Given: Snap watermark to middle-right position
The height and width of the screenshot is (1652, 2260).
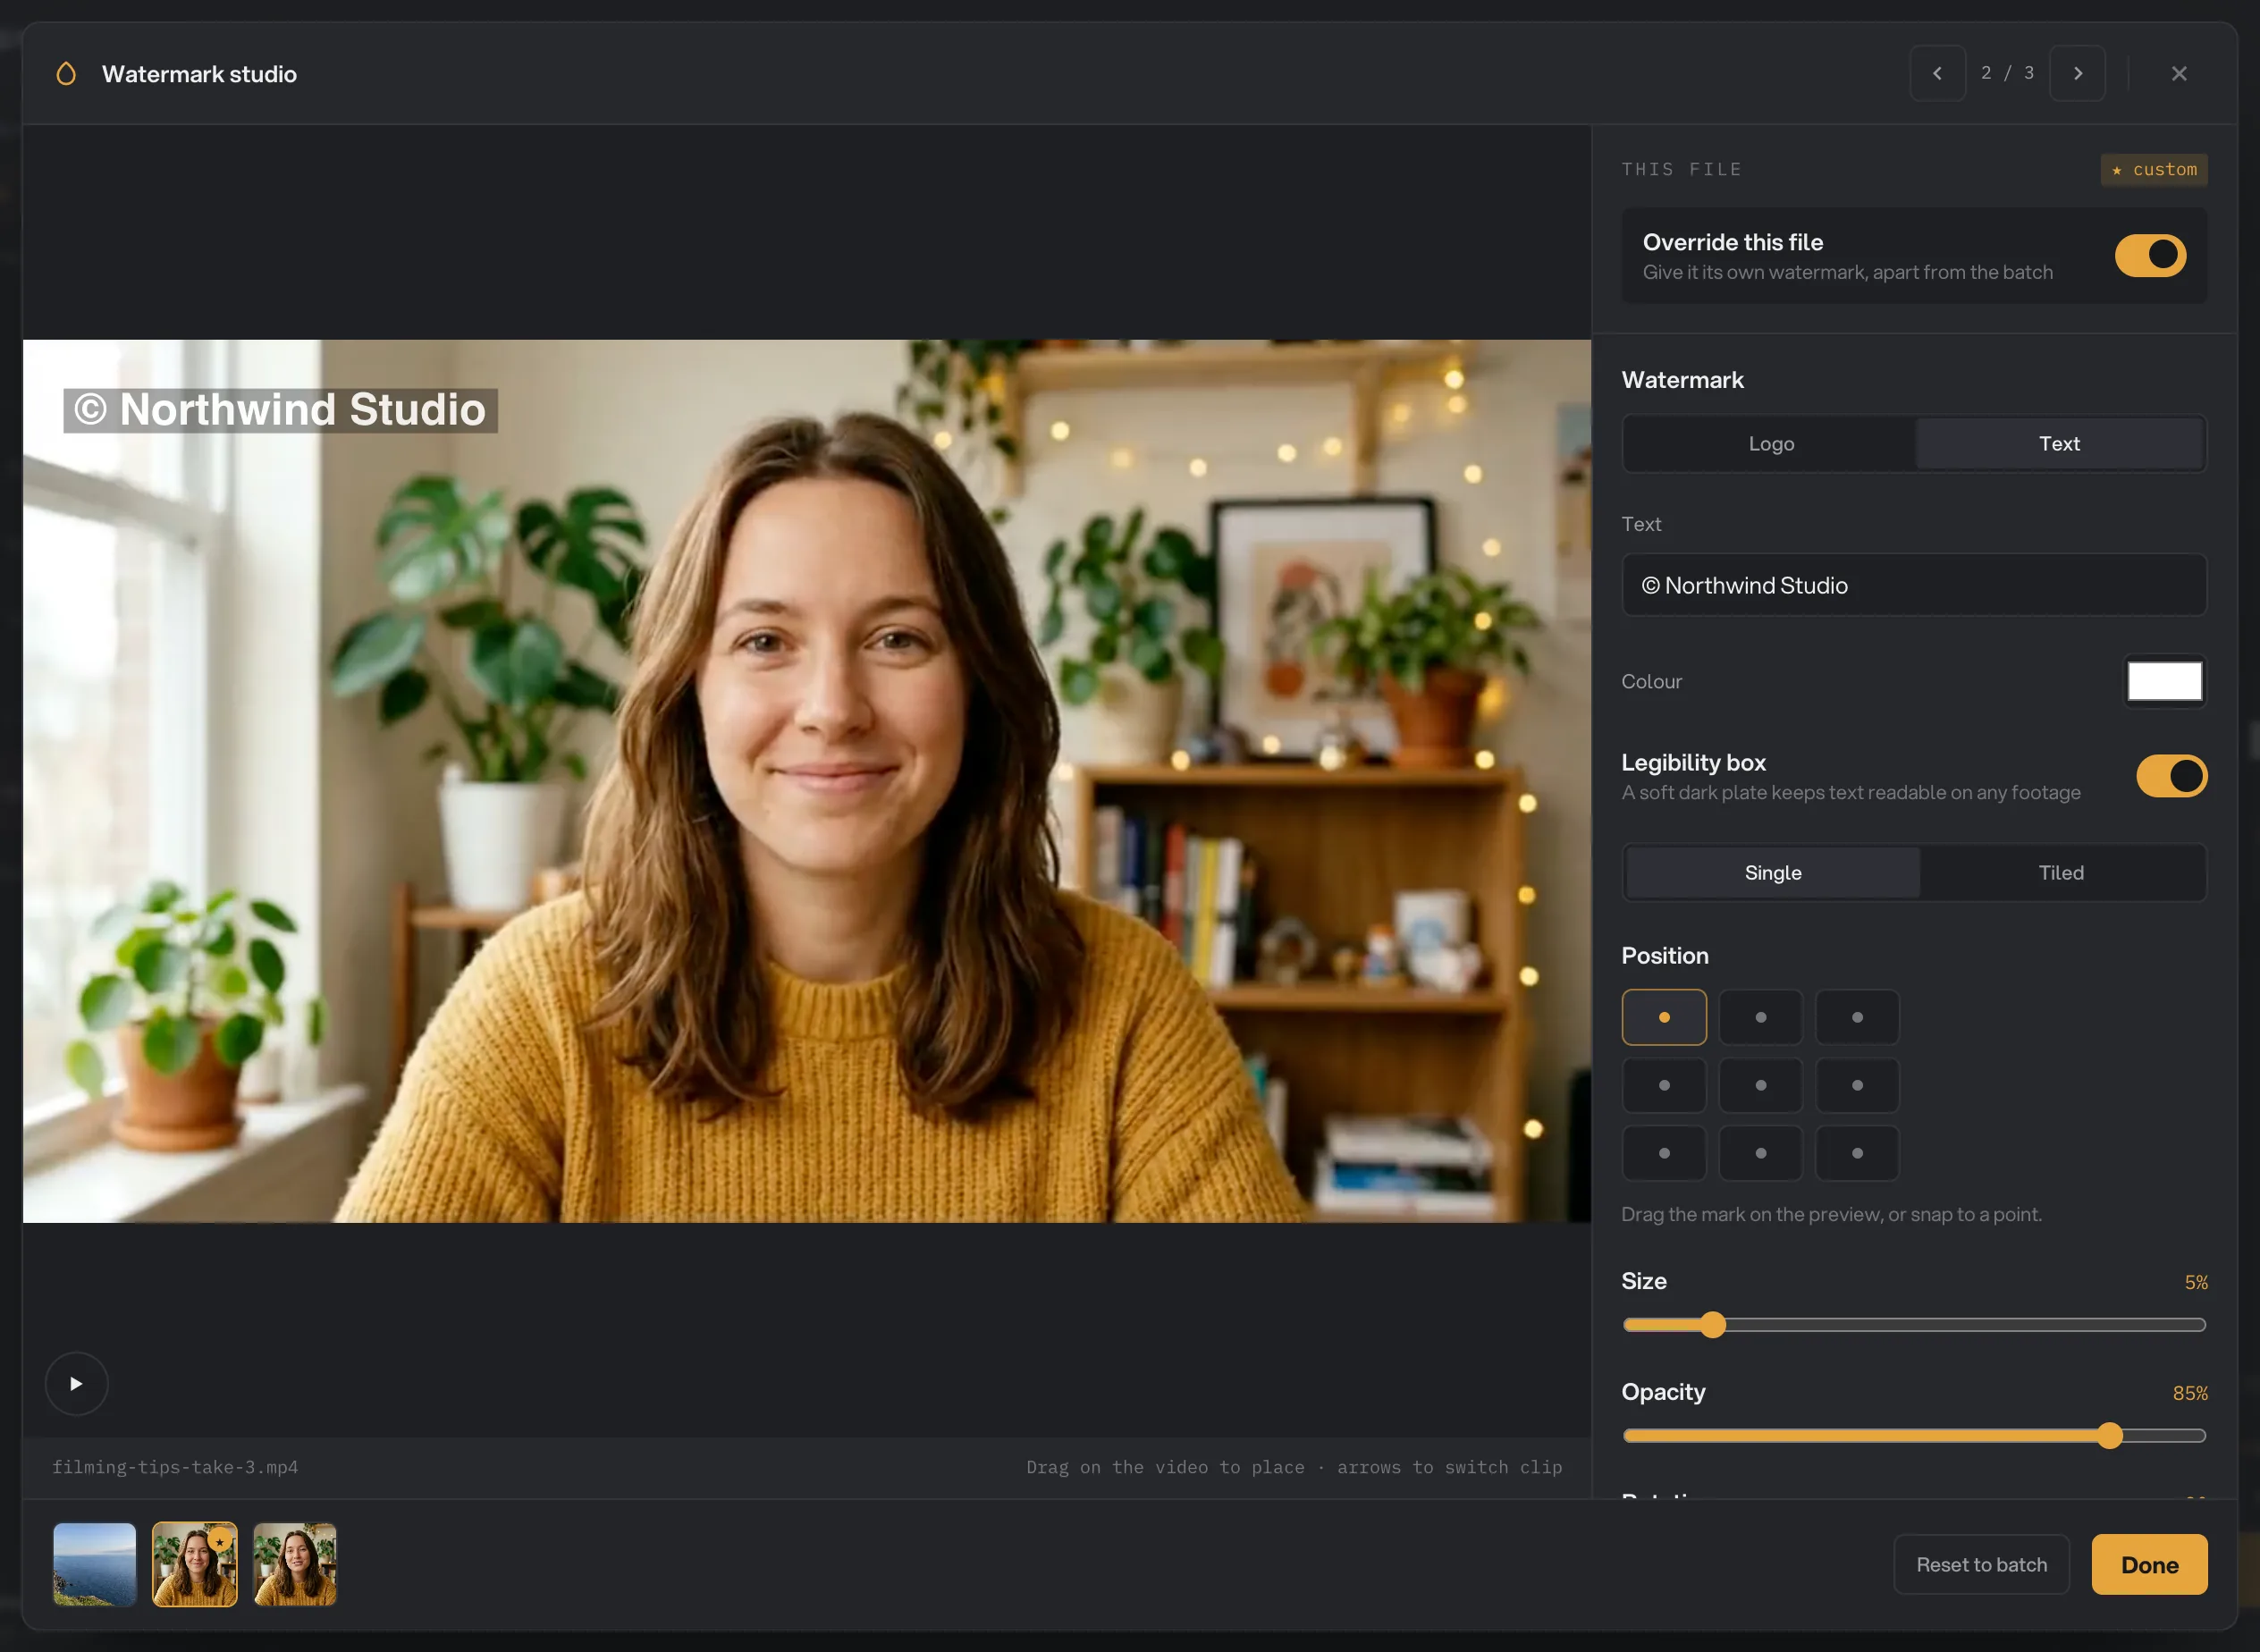Looking at the screenshot, I should coord(1857,1085).
